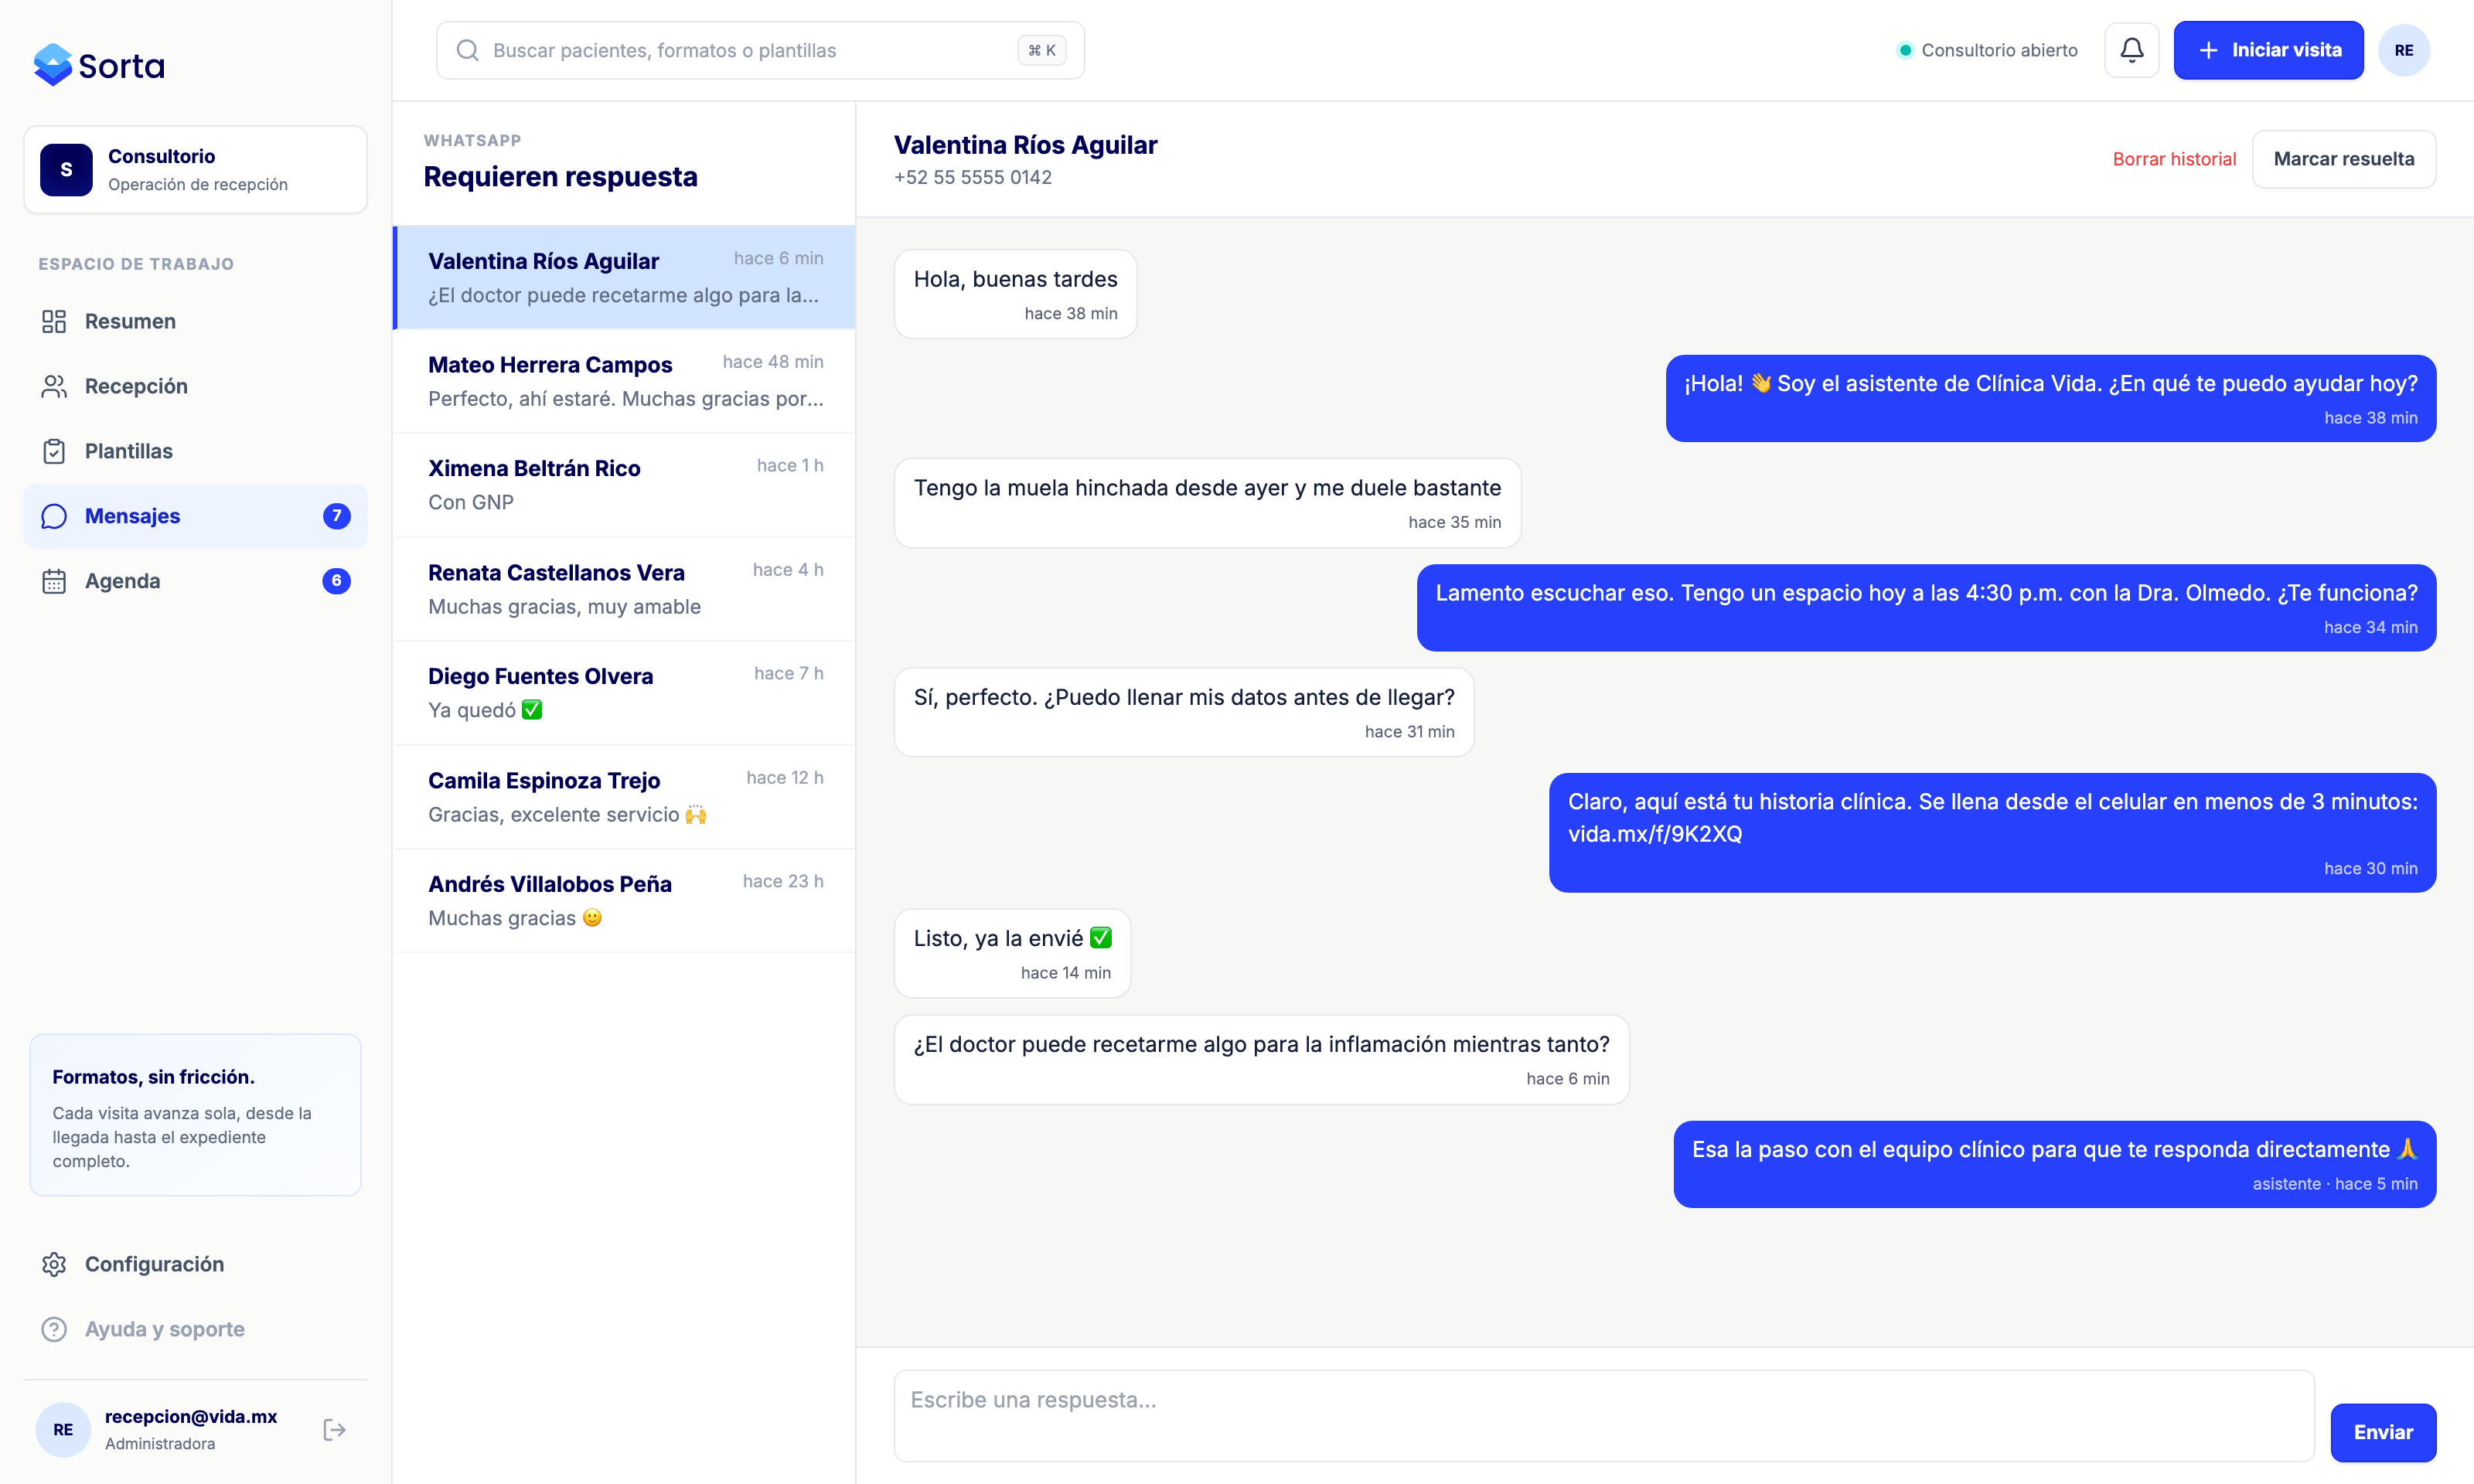Click the Formatos, sin fricción card
This screenshot has height=1484, width=2474.
coord(195,1115)
